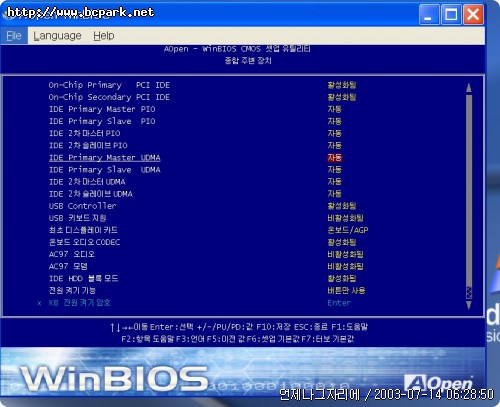The height and width of the screenshot is (407, 500).
Task: Click 활성화됨 value of IDE HDD block mode
Action: point(342,278)
